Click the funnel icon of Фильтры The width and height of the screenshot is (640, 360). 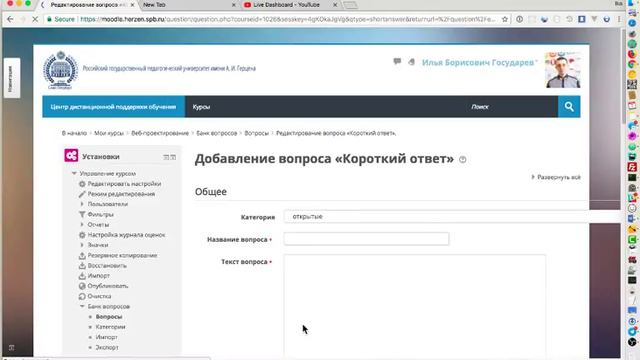[x=82, y=215]
